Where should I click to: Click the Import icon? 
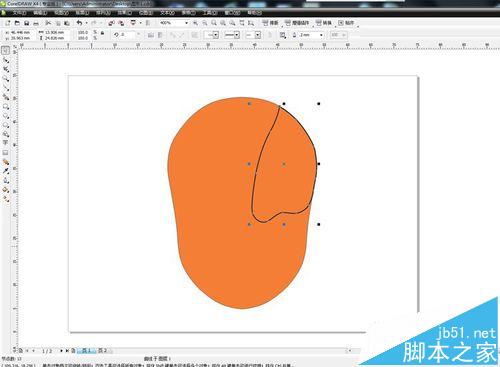[112, 23]
